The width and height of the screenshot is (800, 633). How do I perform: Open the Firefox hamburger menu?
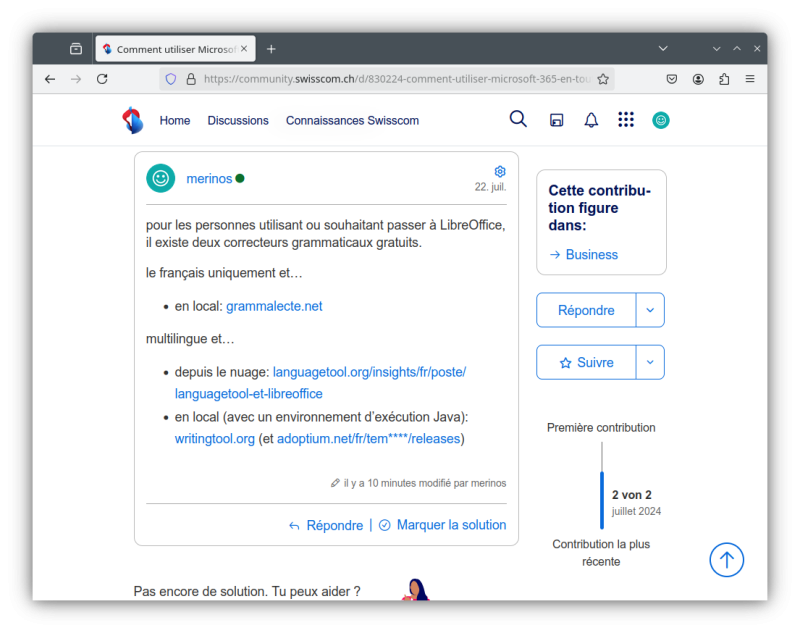pyautogui.click(x=749, y=79)
